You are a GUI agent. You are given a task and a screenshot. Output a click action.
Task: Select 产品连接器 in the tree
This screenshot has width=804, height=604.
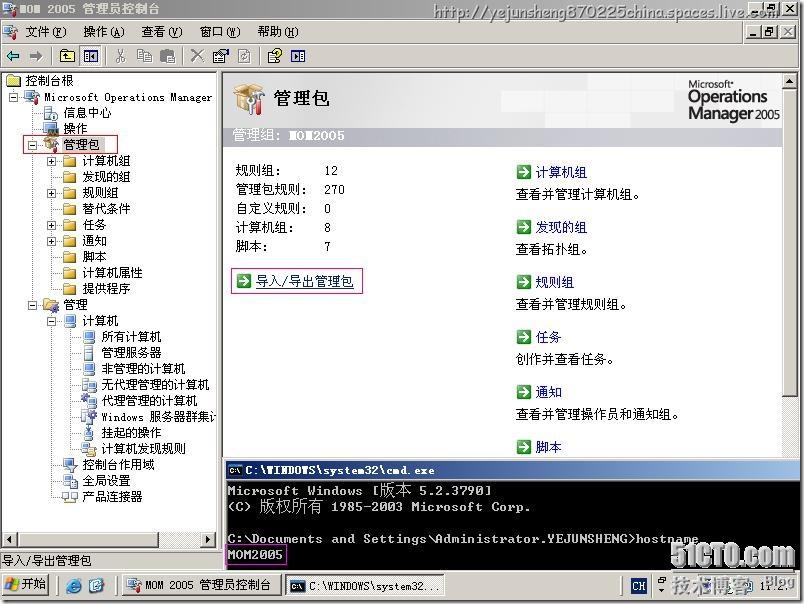click(112, 496)
